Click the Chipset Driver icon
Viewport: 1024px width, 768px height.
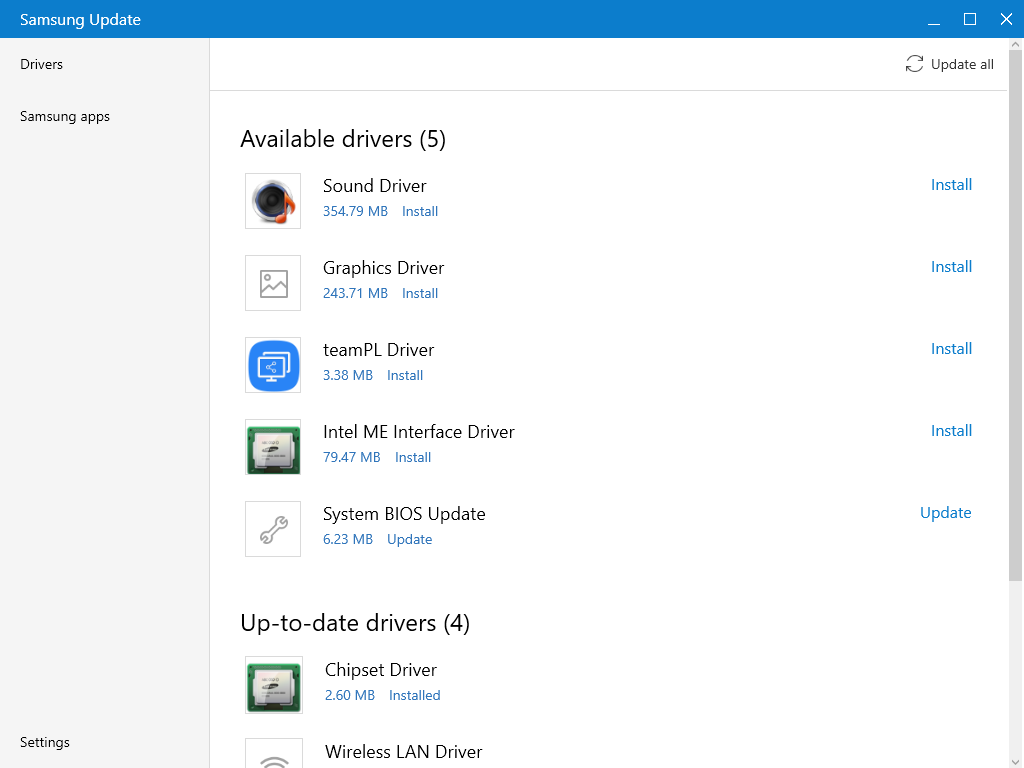272,684
